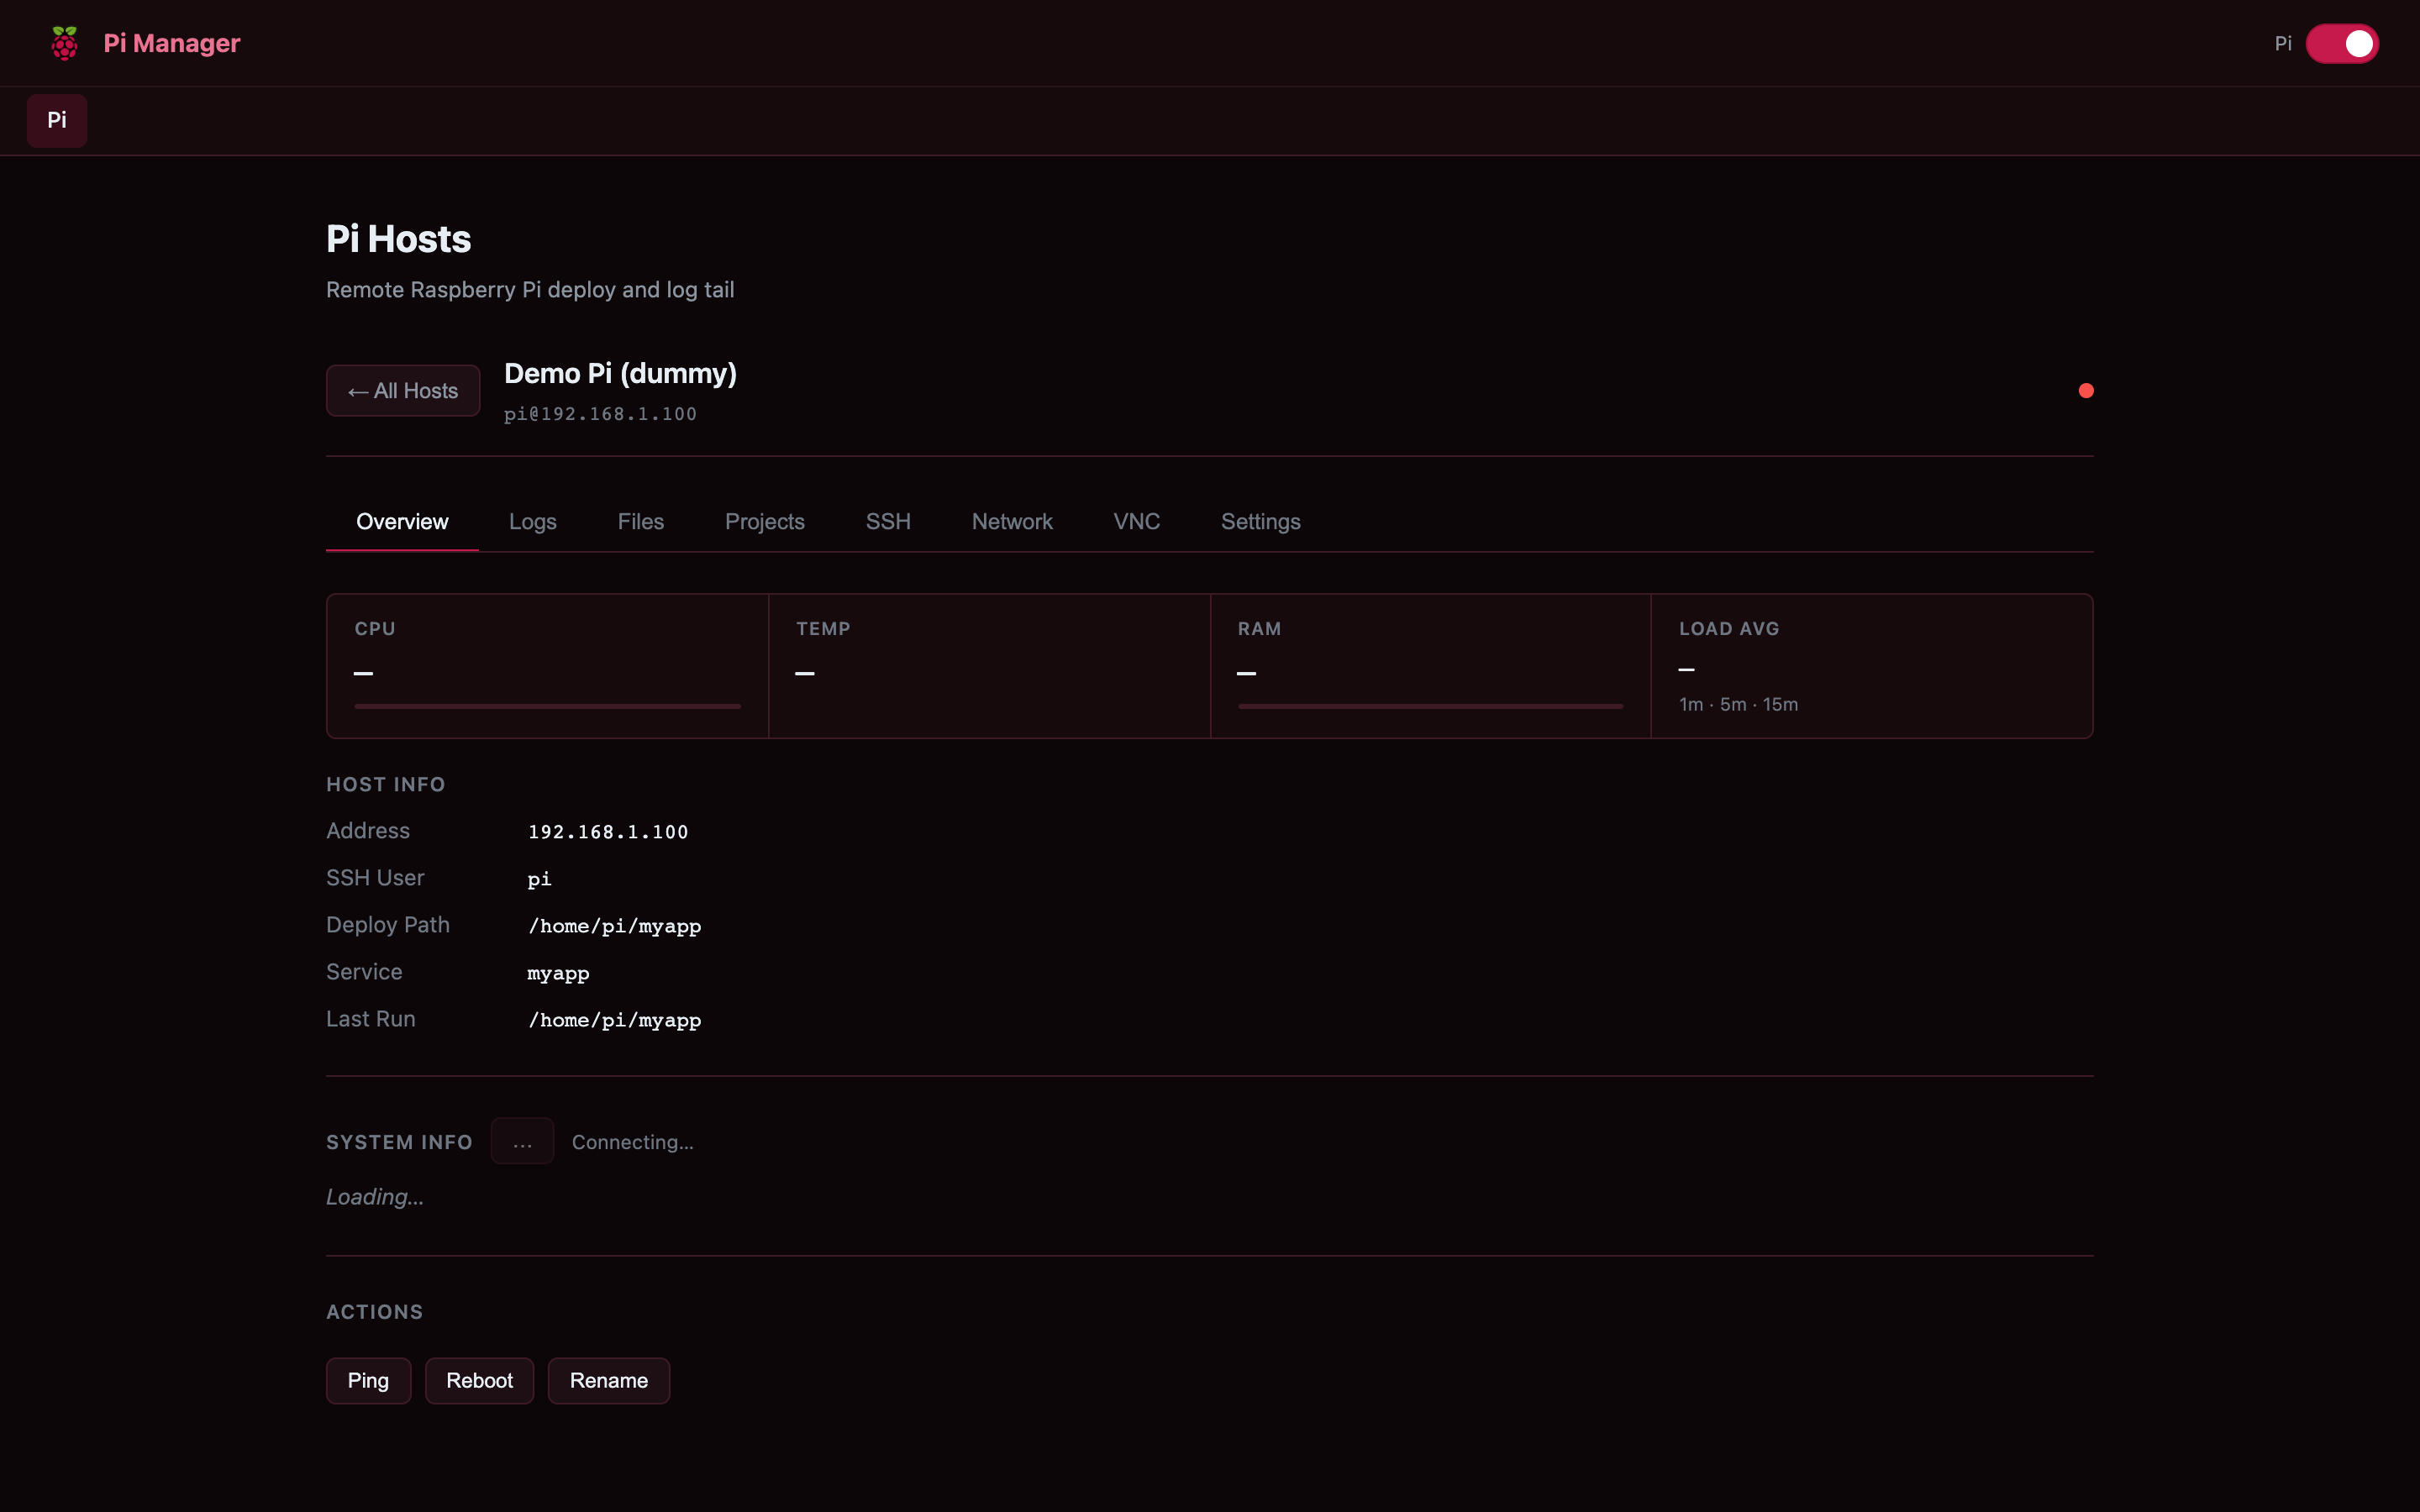Screen dimensions: 2420x1512
Task: Reboot the host
Action: (x=480, y=1381)
